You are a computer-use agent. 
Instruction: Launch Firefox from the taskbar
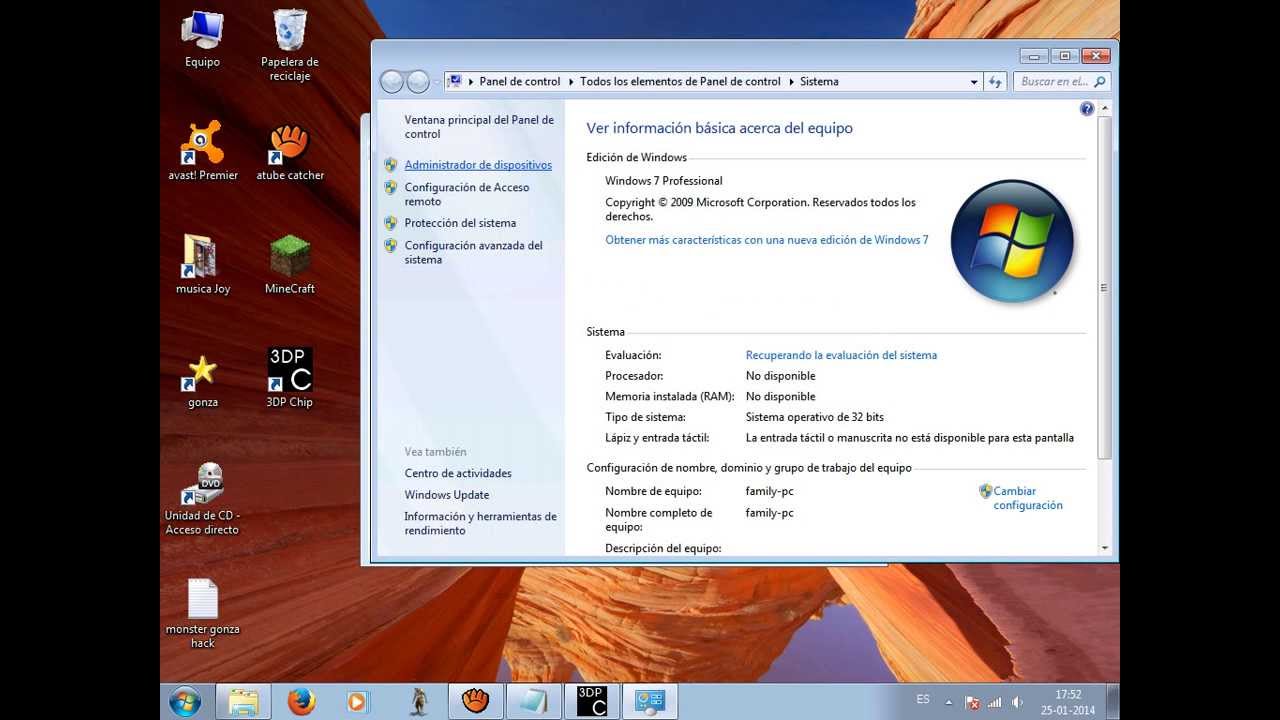tap(301, 702)
